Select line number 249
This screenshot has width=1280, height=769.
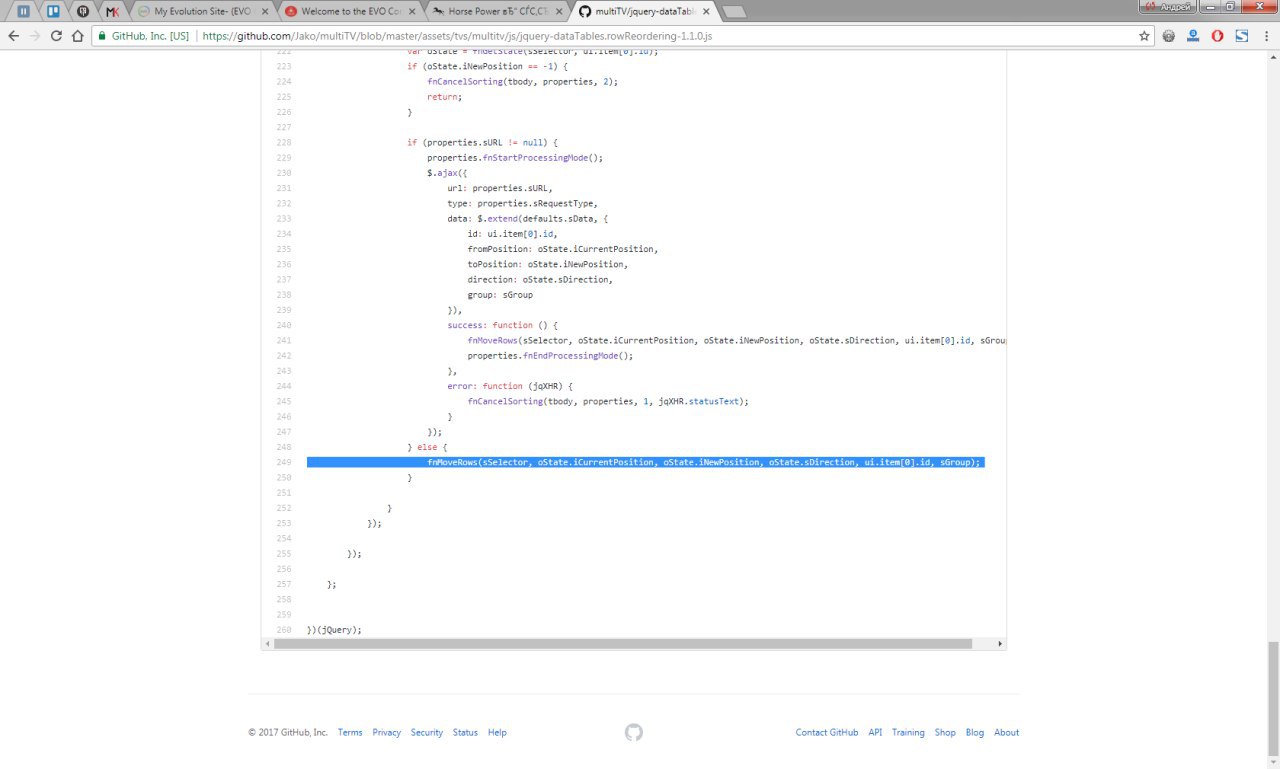click(284, 462)
